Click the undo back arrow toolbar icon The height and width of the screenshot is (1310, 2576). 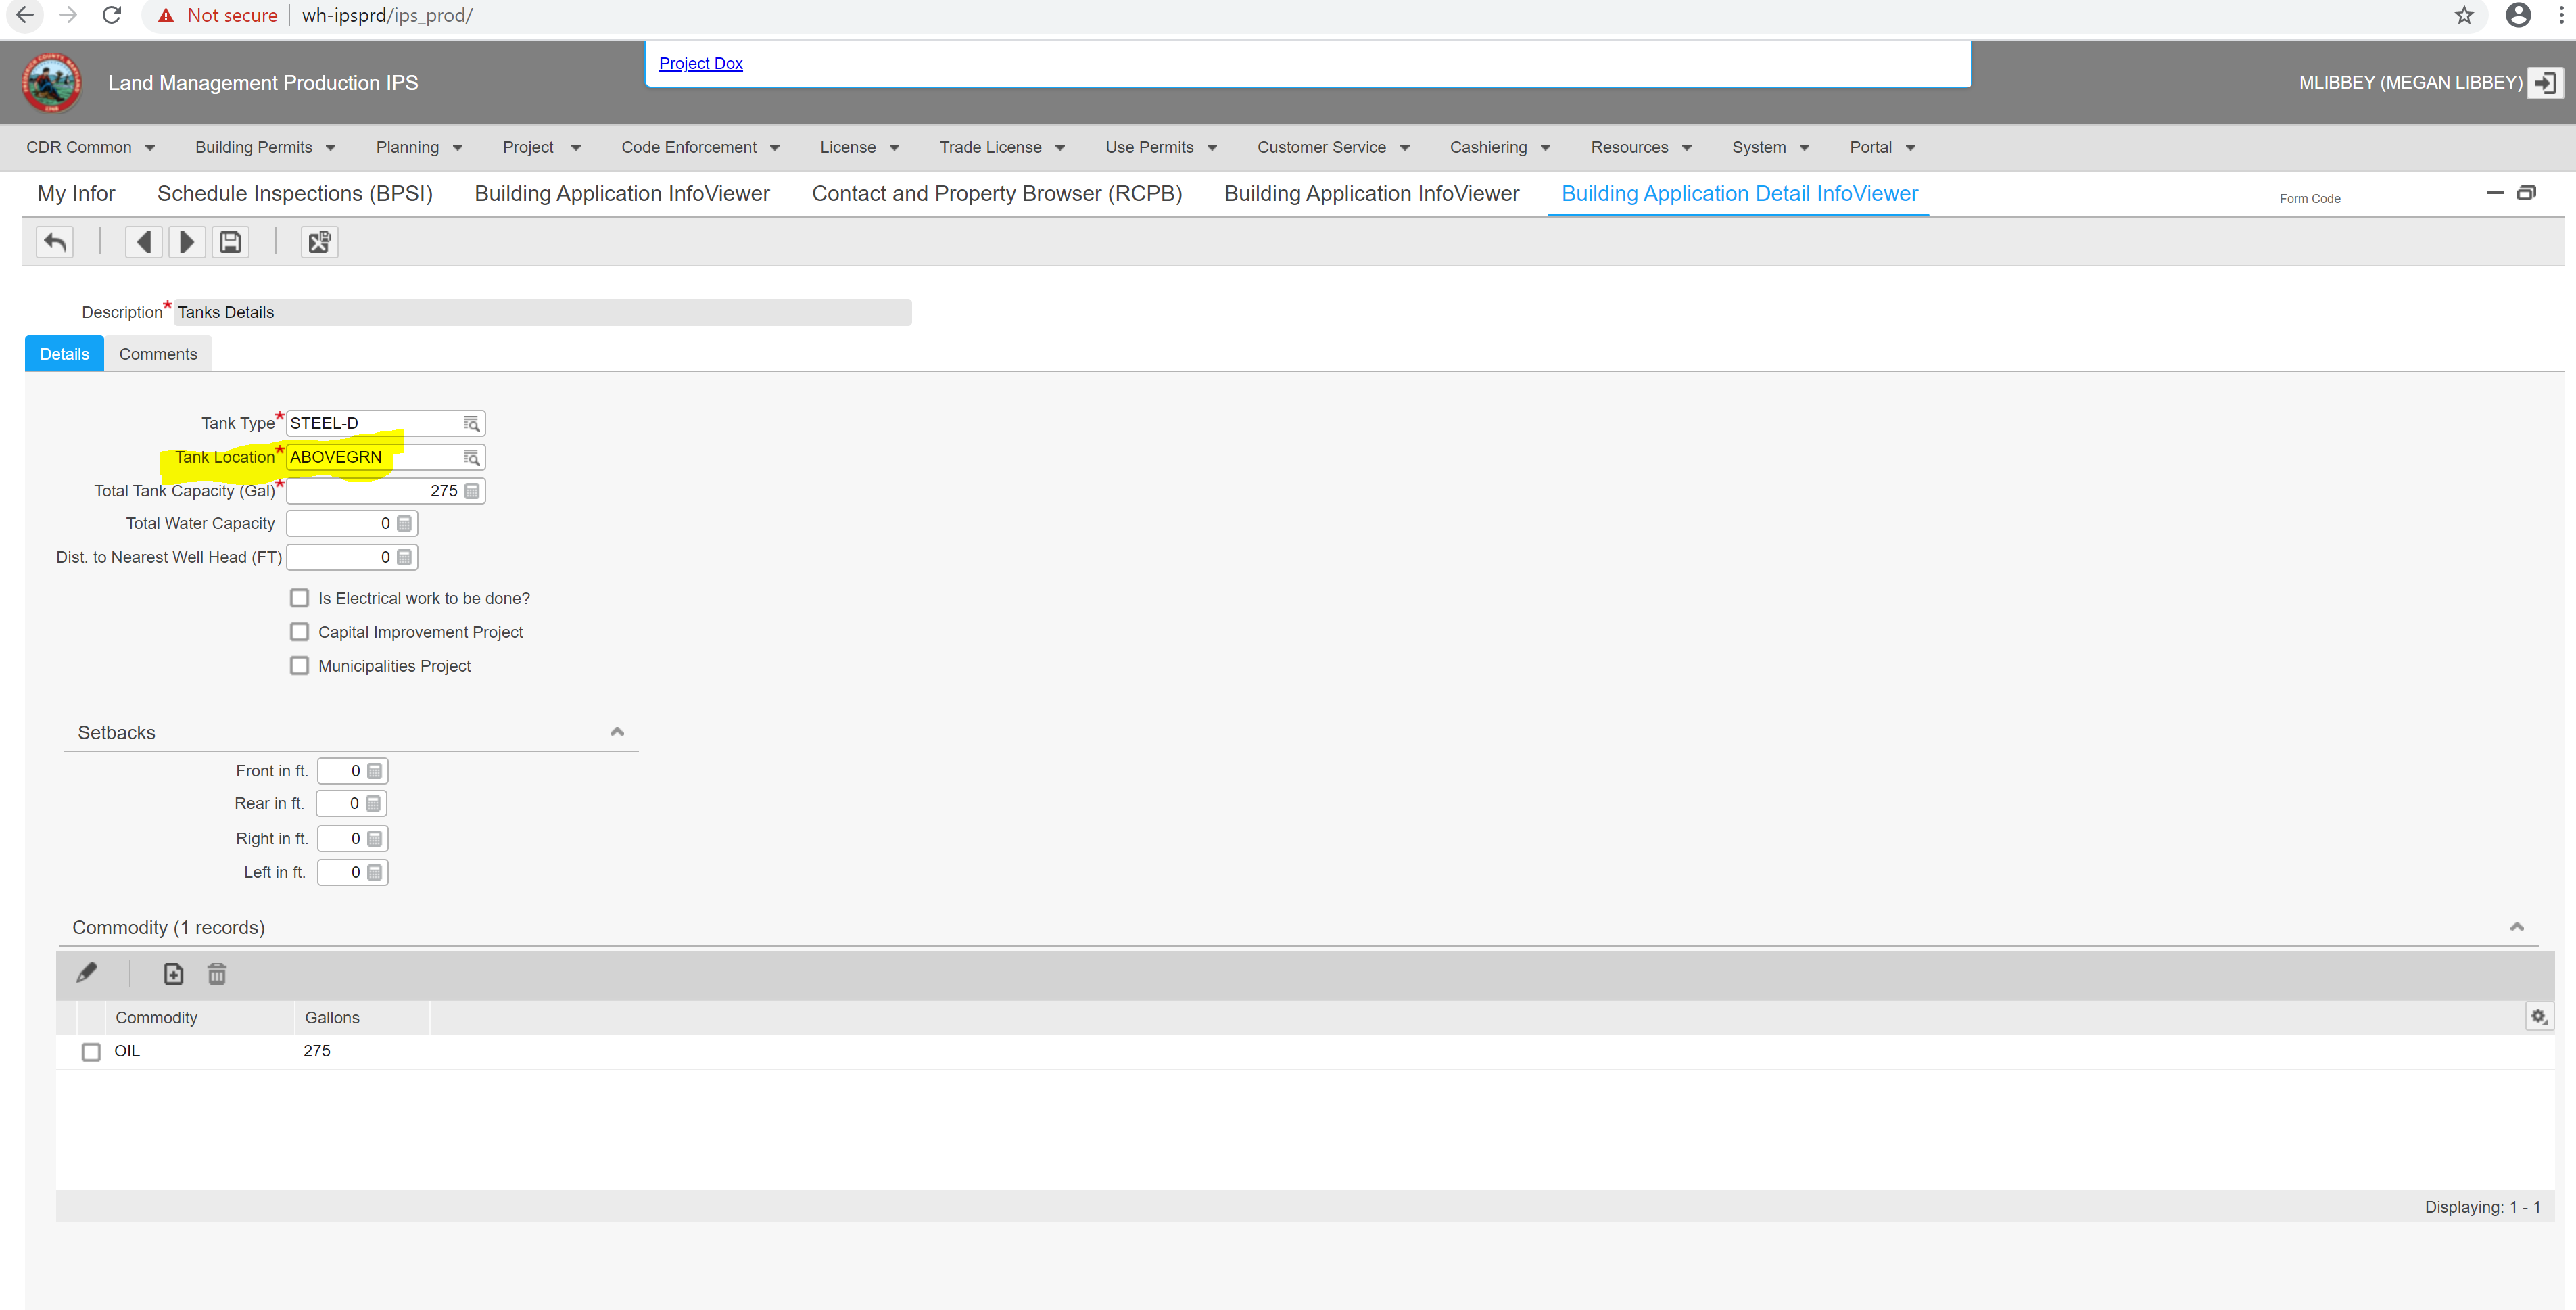point(55,242)
